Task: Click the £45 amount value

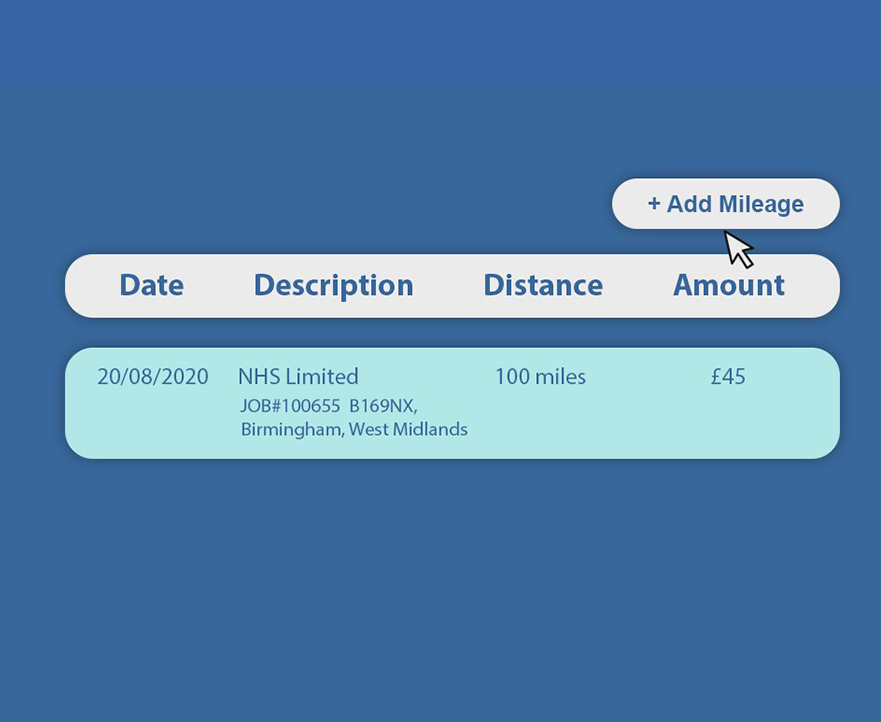Action: (x=728, y=377)
